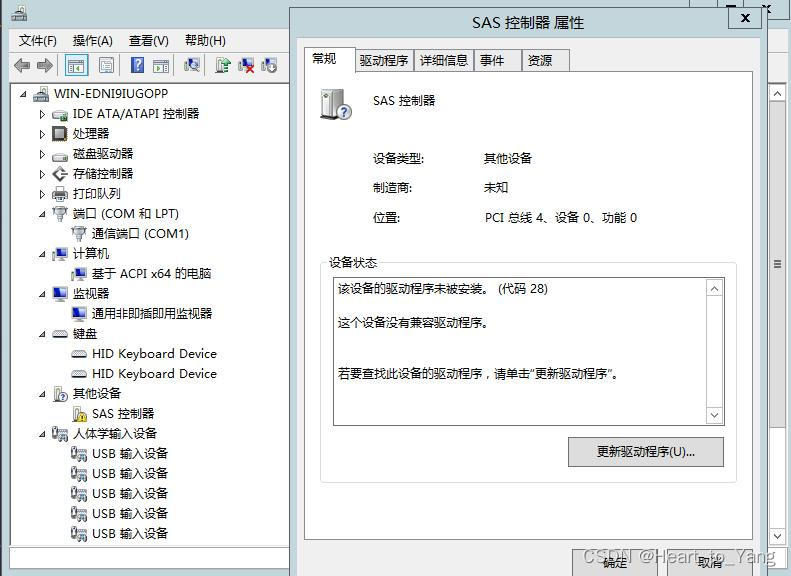Toggle the show/hide action pane toolbar icon
The height and width of the screenshot is (576, 791).
(161, 65)
